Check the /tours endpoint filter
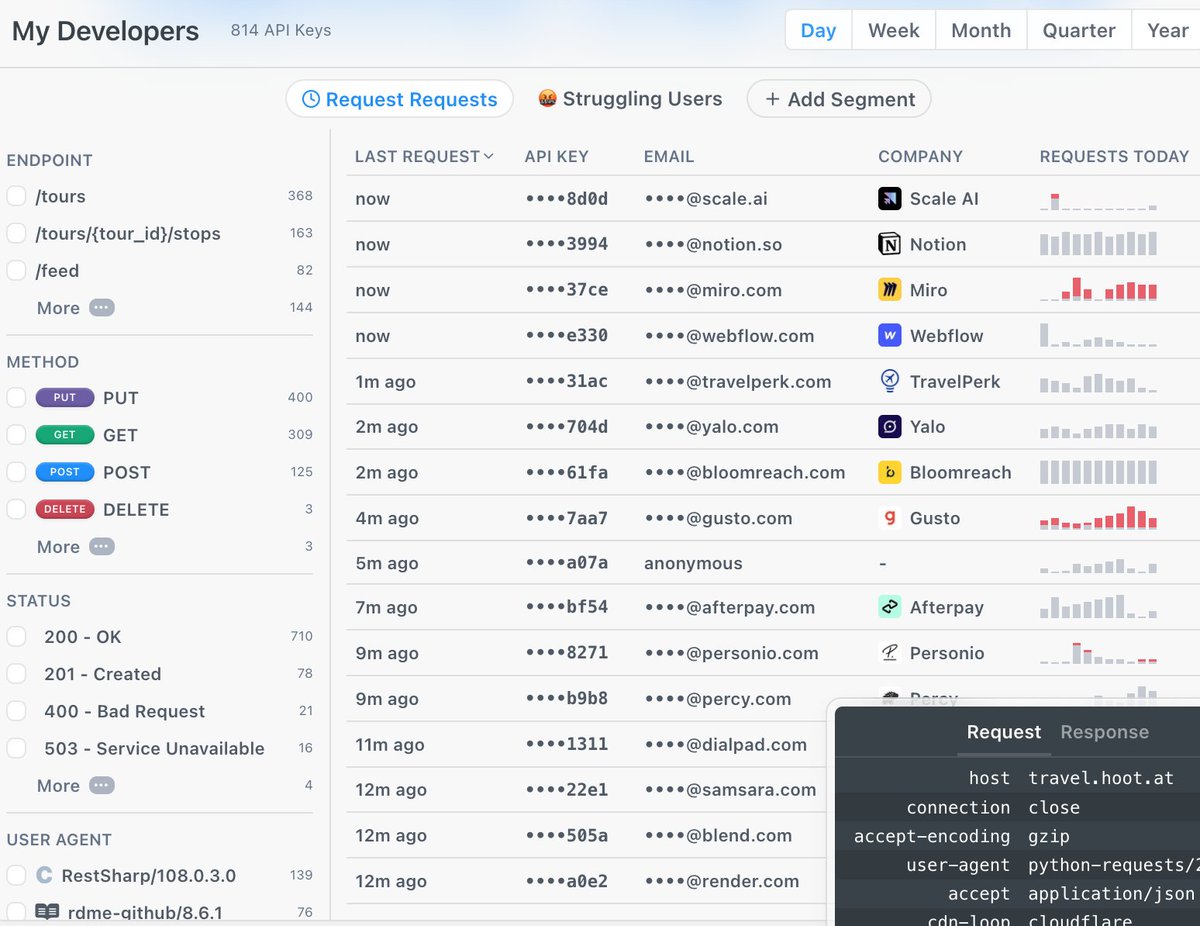Image resolution: width=1200 pixels, height=926 pixels. (16, 196)
